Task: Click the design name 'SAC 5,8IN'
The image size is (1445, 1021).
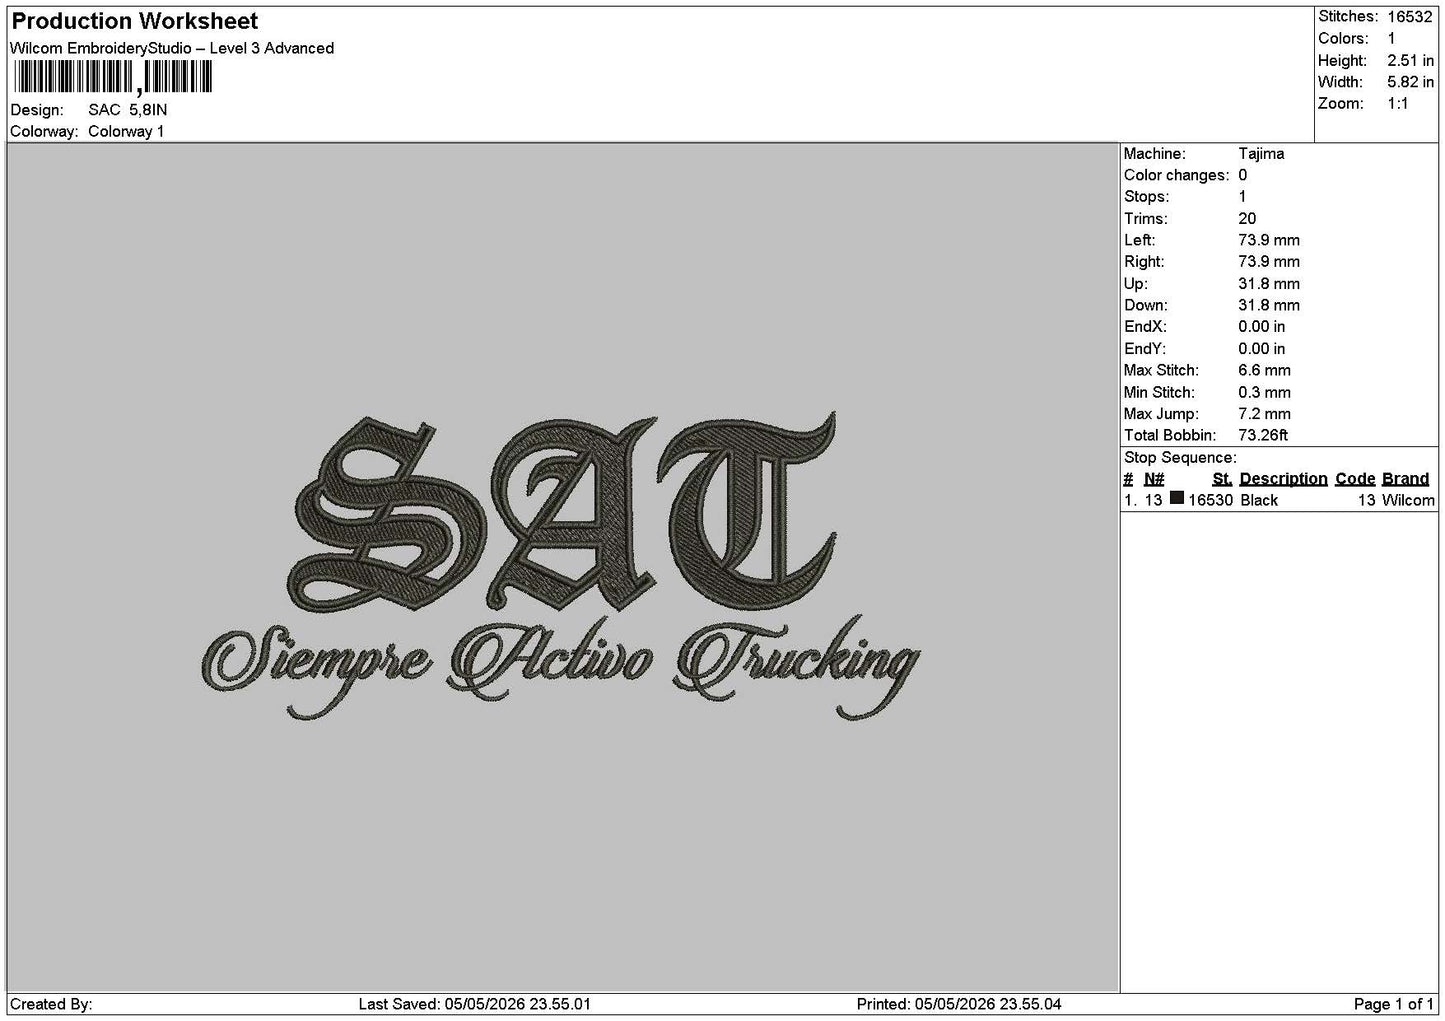Action: (128, 110)
